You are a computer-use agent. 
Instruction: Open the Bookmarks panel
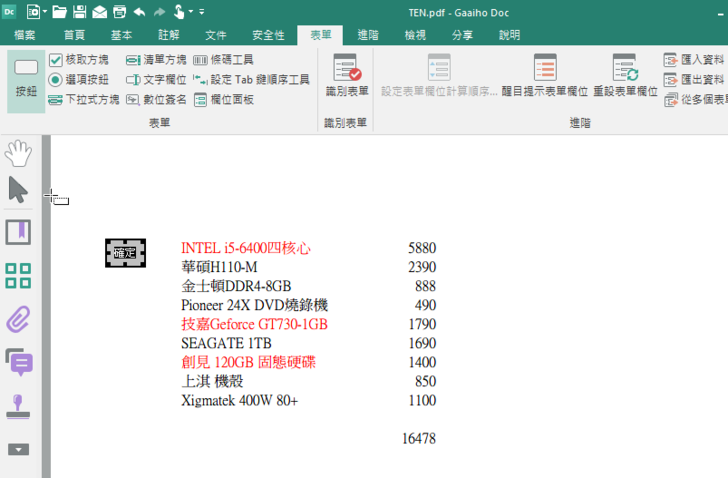coord(18,232)
